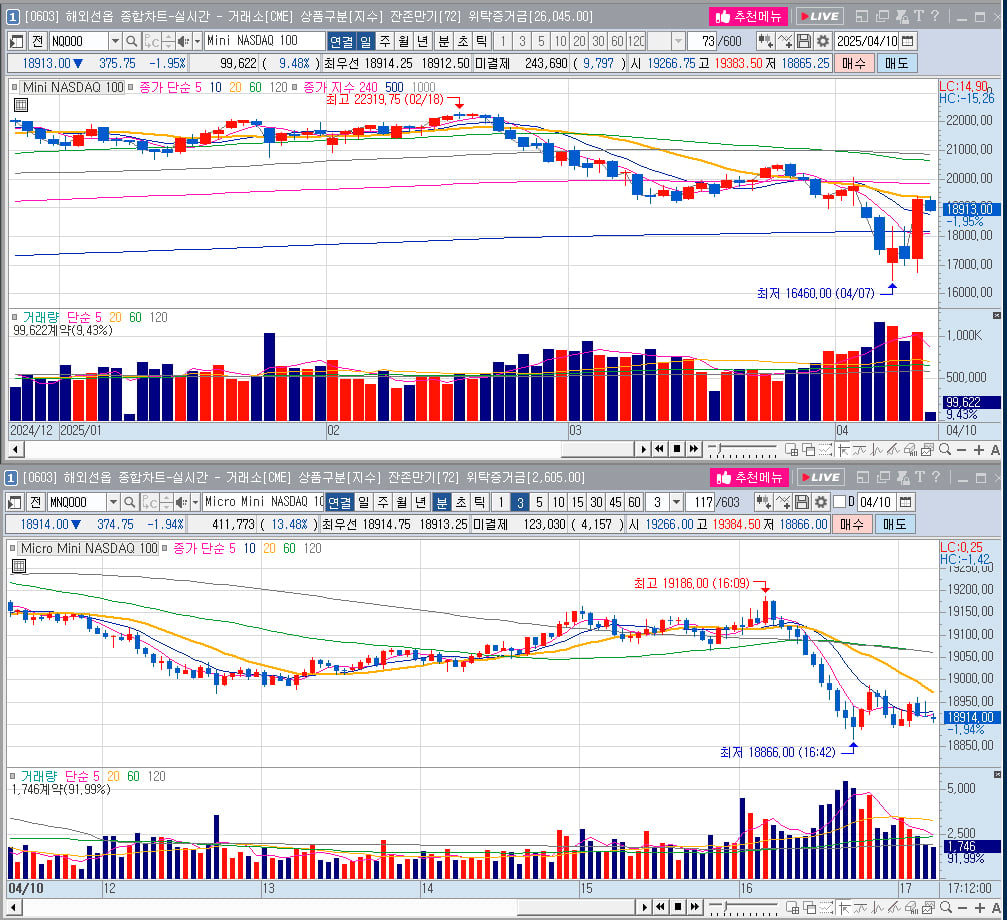Search for a symbol next to NQ000
1007x920 pixels.
132,41
